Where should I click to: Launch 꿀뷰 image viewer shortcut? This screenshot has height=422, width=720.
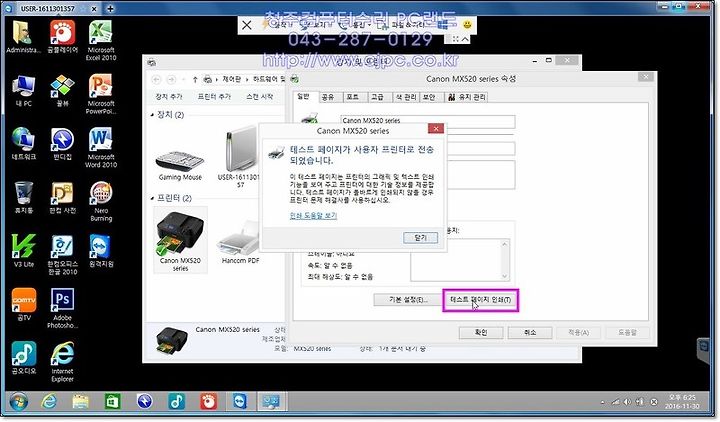coord(62,91)
